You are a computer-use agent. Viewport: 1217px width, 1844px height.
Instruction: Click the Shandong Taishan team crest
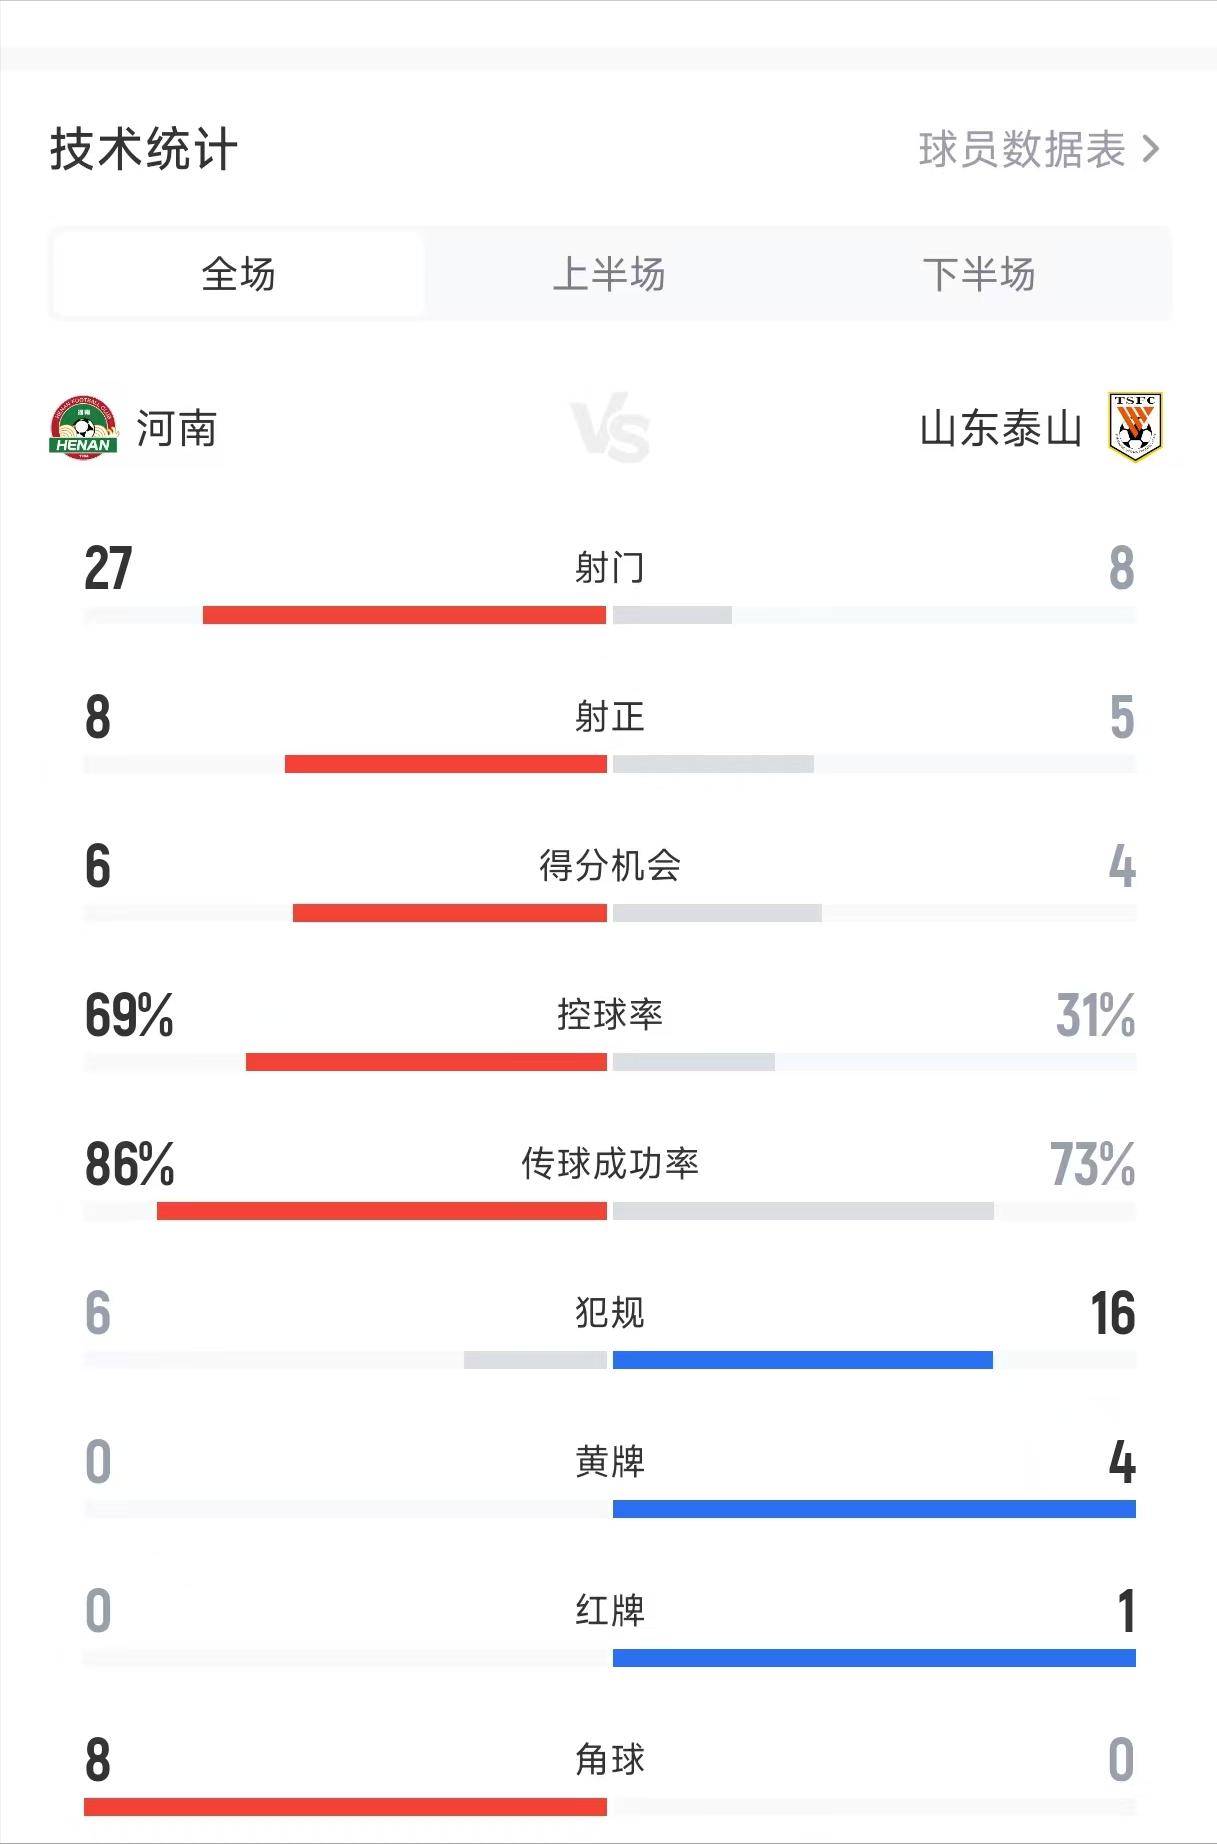pyautogui.click(x=1135, y=427)
